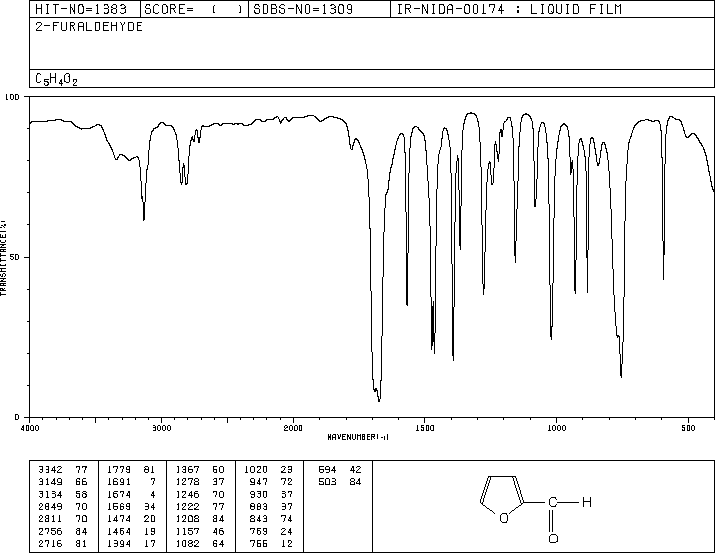
Task: Select peak table entry 1394
Action: [x=119, y=544]
